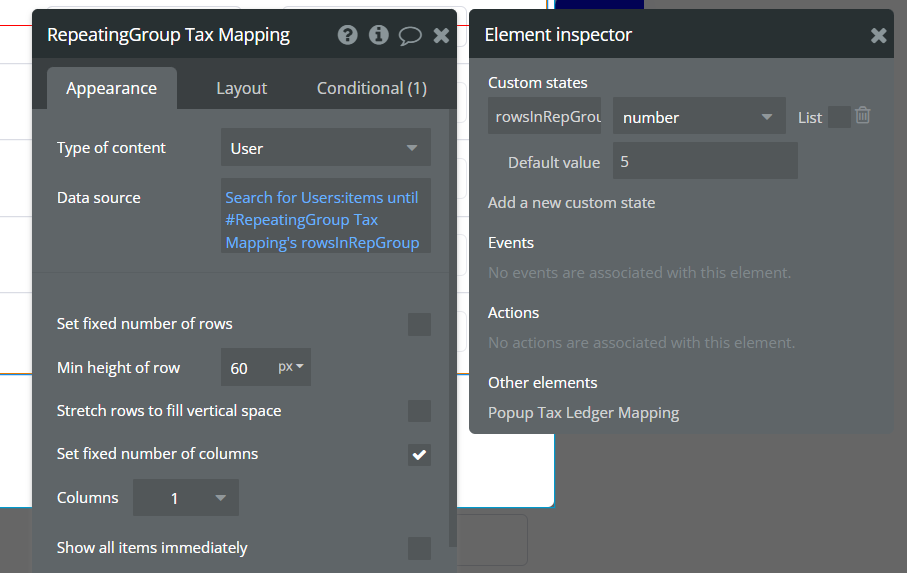This screenshot has height=573, width=907.
Task: Enable Show all items immediately
Action: (x=419, y=548)
